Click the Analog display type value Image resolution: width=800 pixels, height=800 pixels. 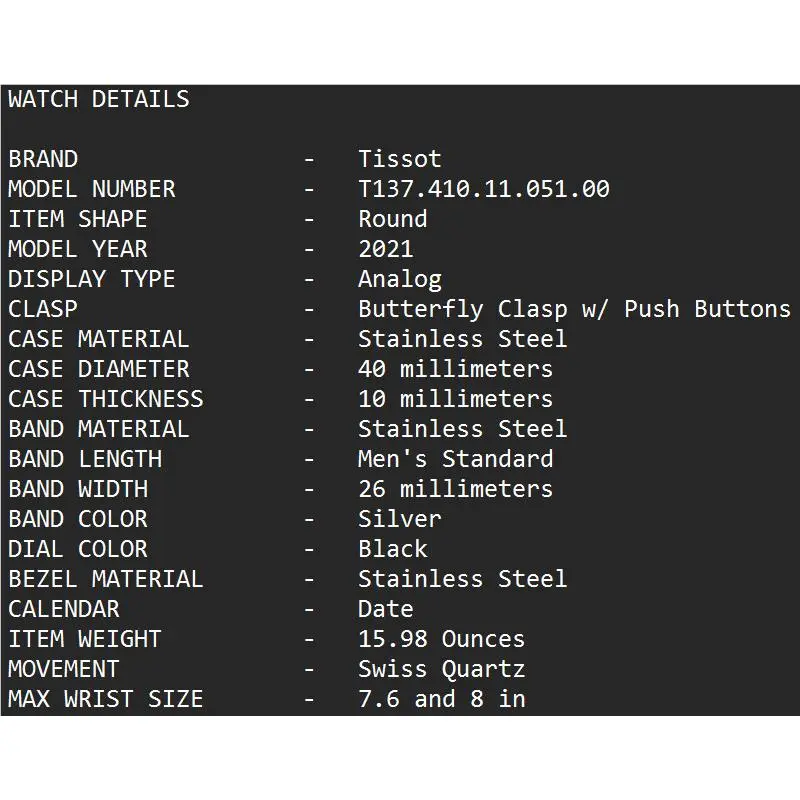[x=399, y=280]
